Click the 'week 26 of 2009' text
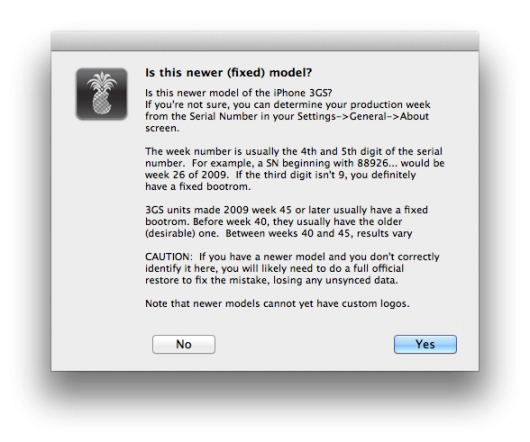 pos(186,175)
